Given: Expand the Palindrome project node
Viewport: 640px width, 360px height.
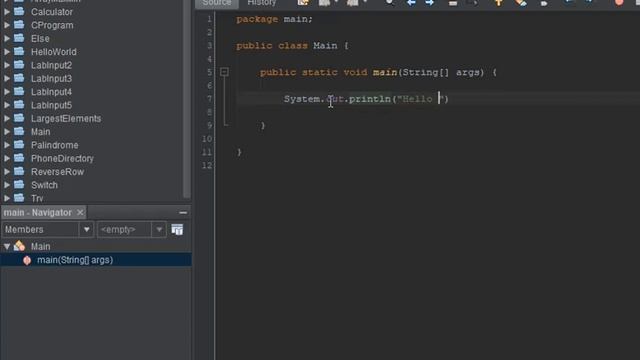Looking at the screenshot, I should coord(7,145).
